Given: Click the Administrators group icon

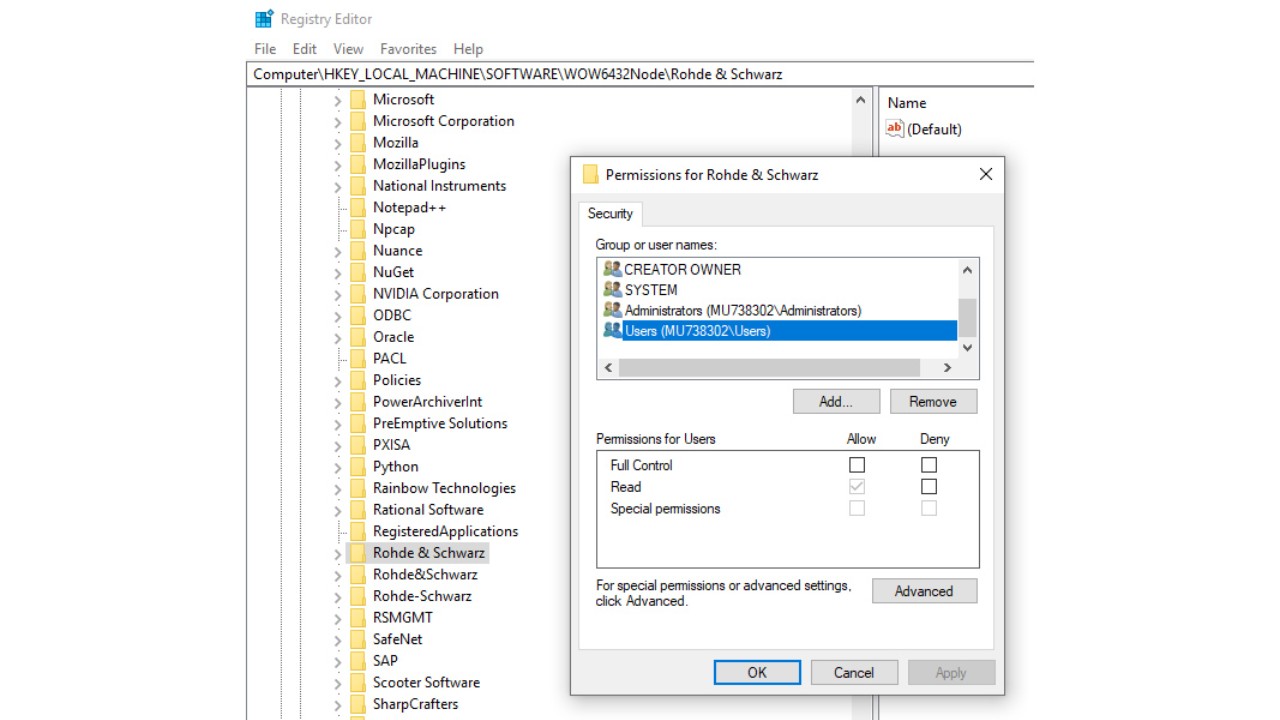Looking at the screenshot, I should (x=612, y=310).
